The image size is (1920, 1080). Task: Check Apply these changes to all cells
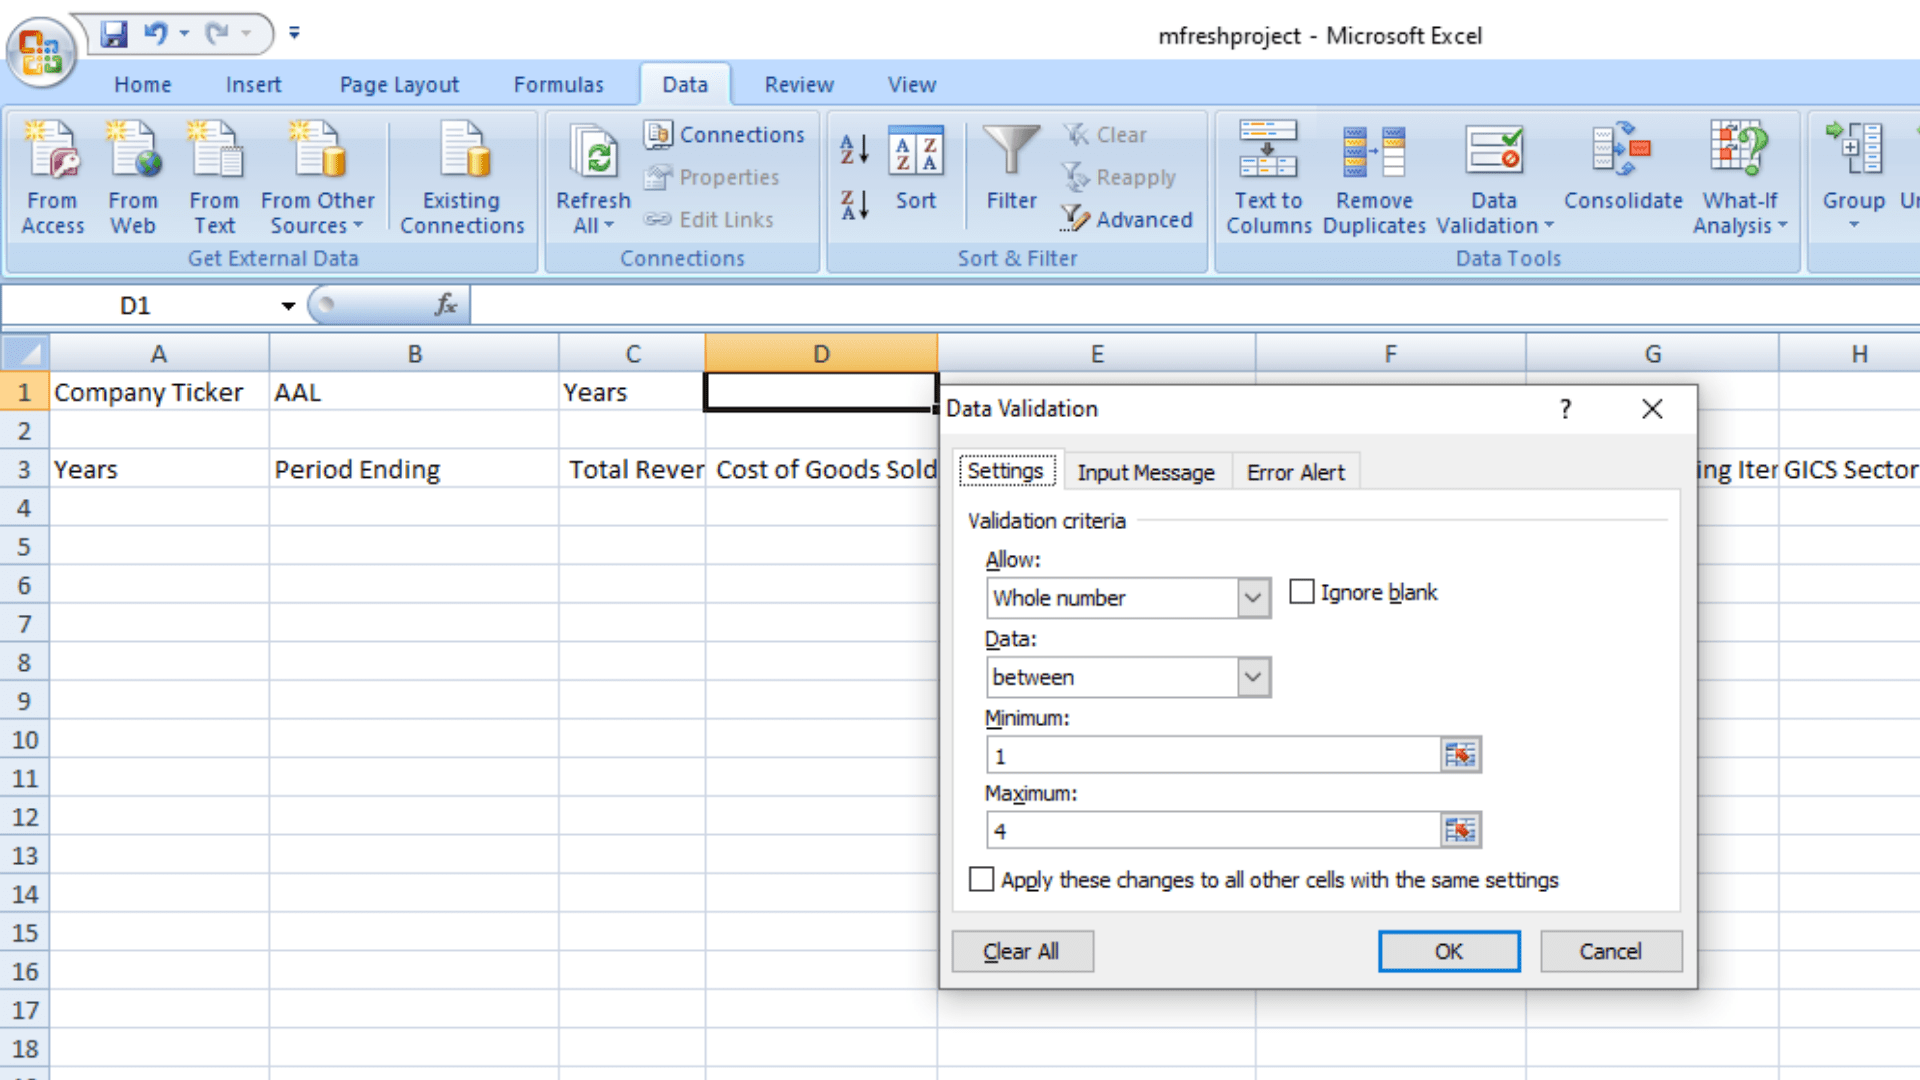click(982, 879)
